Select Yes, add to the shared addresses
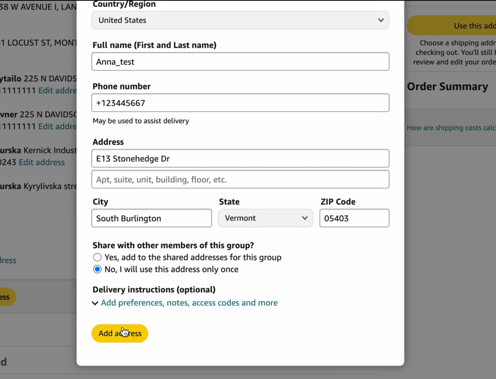Viewport: 496px width, 379px height. click(x=97, y=257)
